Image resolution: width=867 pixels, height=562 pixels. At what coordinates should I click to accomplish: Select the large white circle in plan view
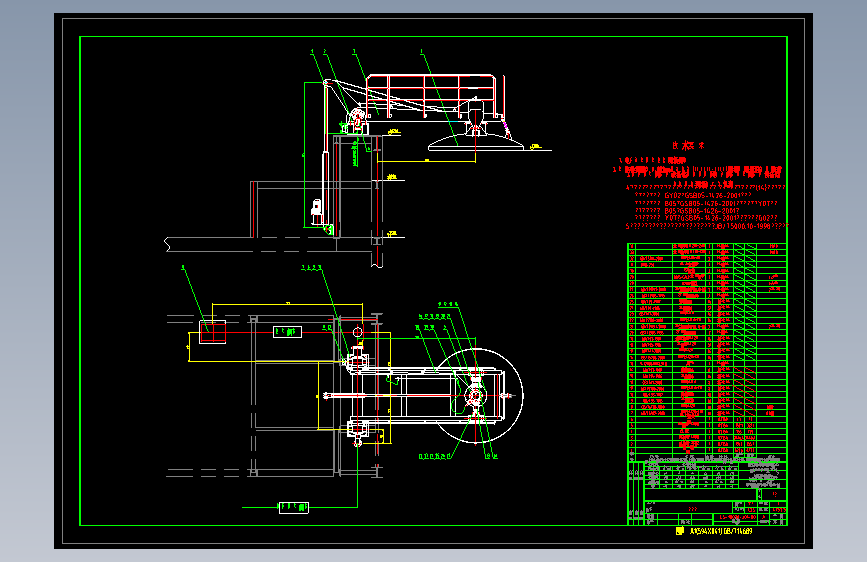coord(476,396)
